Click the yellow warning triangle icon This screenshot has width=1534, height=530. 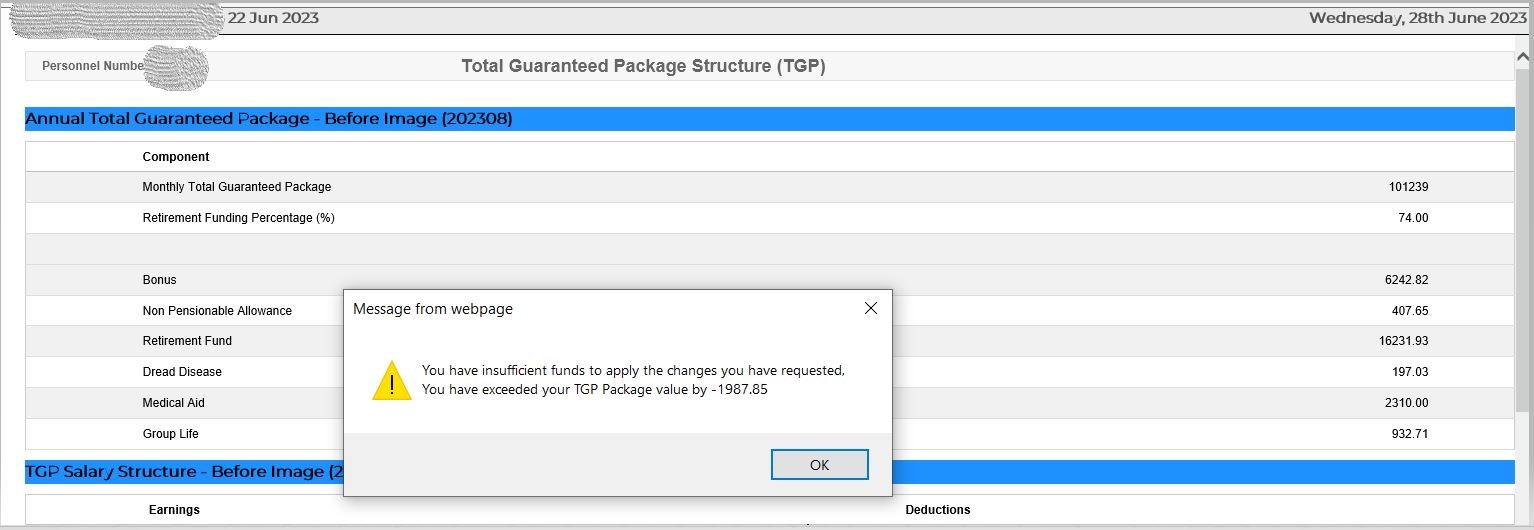(x=391, y=381)
